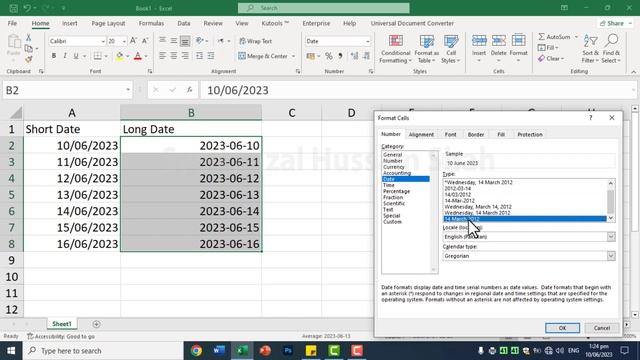Click Cancel in Format Cells dialog
The image size is (640, 360).
click(x=602, y=328)
